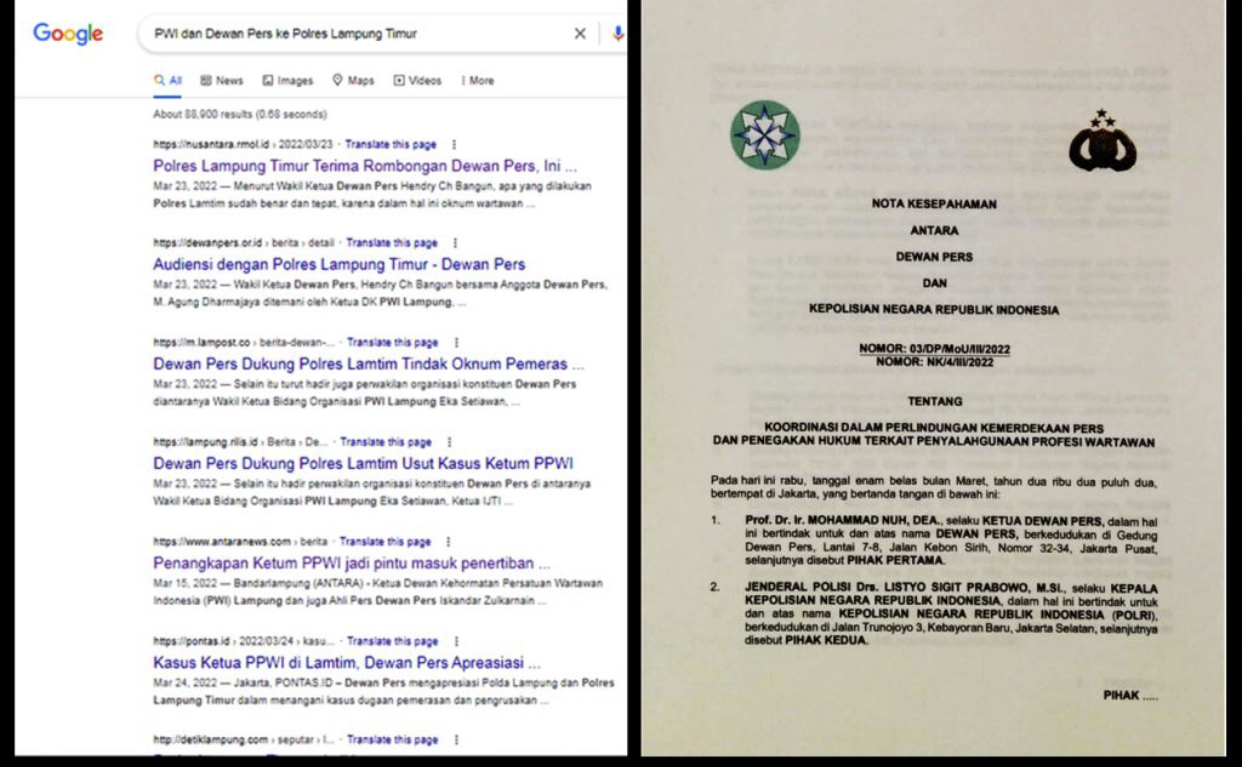Open three-dot menu for antaranews.com result
Image resolution: width=1242 pixels, height=777 pixels.
click(449, 541)
